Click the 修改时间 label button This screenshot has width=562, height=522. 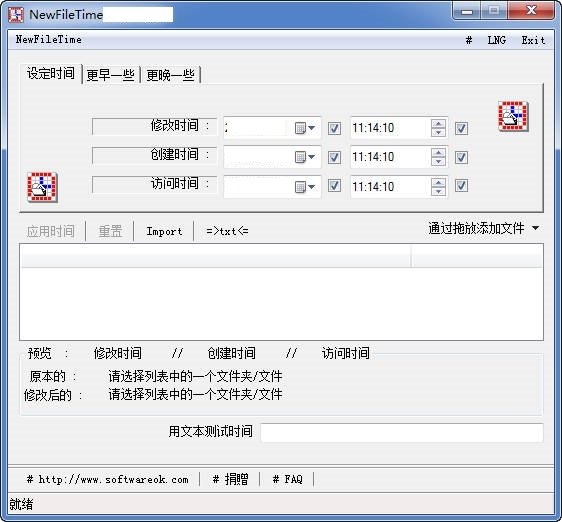154,126
